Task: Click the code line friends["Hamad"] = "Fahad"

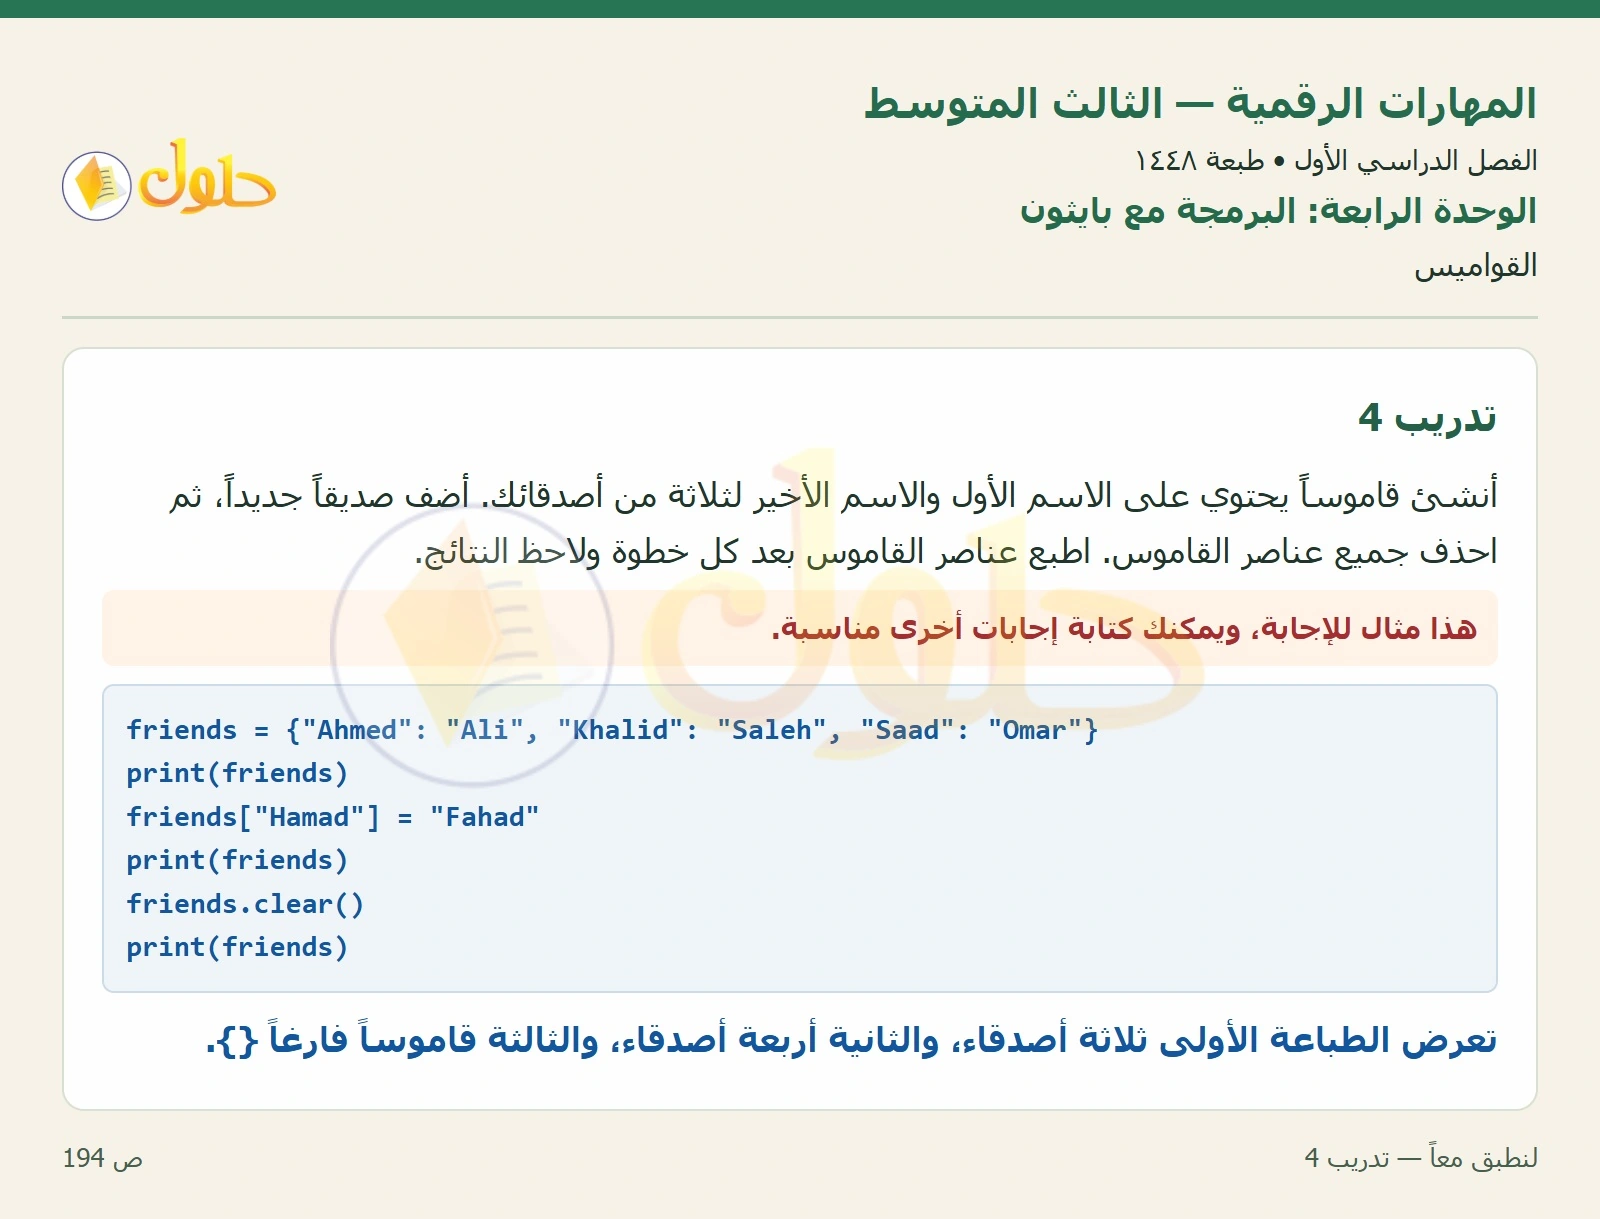Action: point(332,817)
